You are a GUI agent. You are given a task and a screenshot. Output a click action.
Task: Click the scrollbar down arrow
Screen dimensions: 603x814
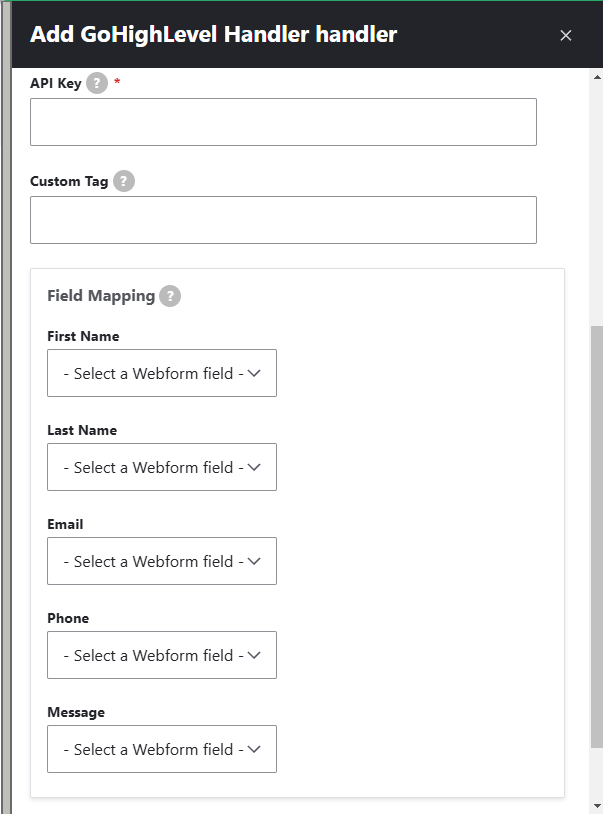click(597, 806)
